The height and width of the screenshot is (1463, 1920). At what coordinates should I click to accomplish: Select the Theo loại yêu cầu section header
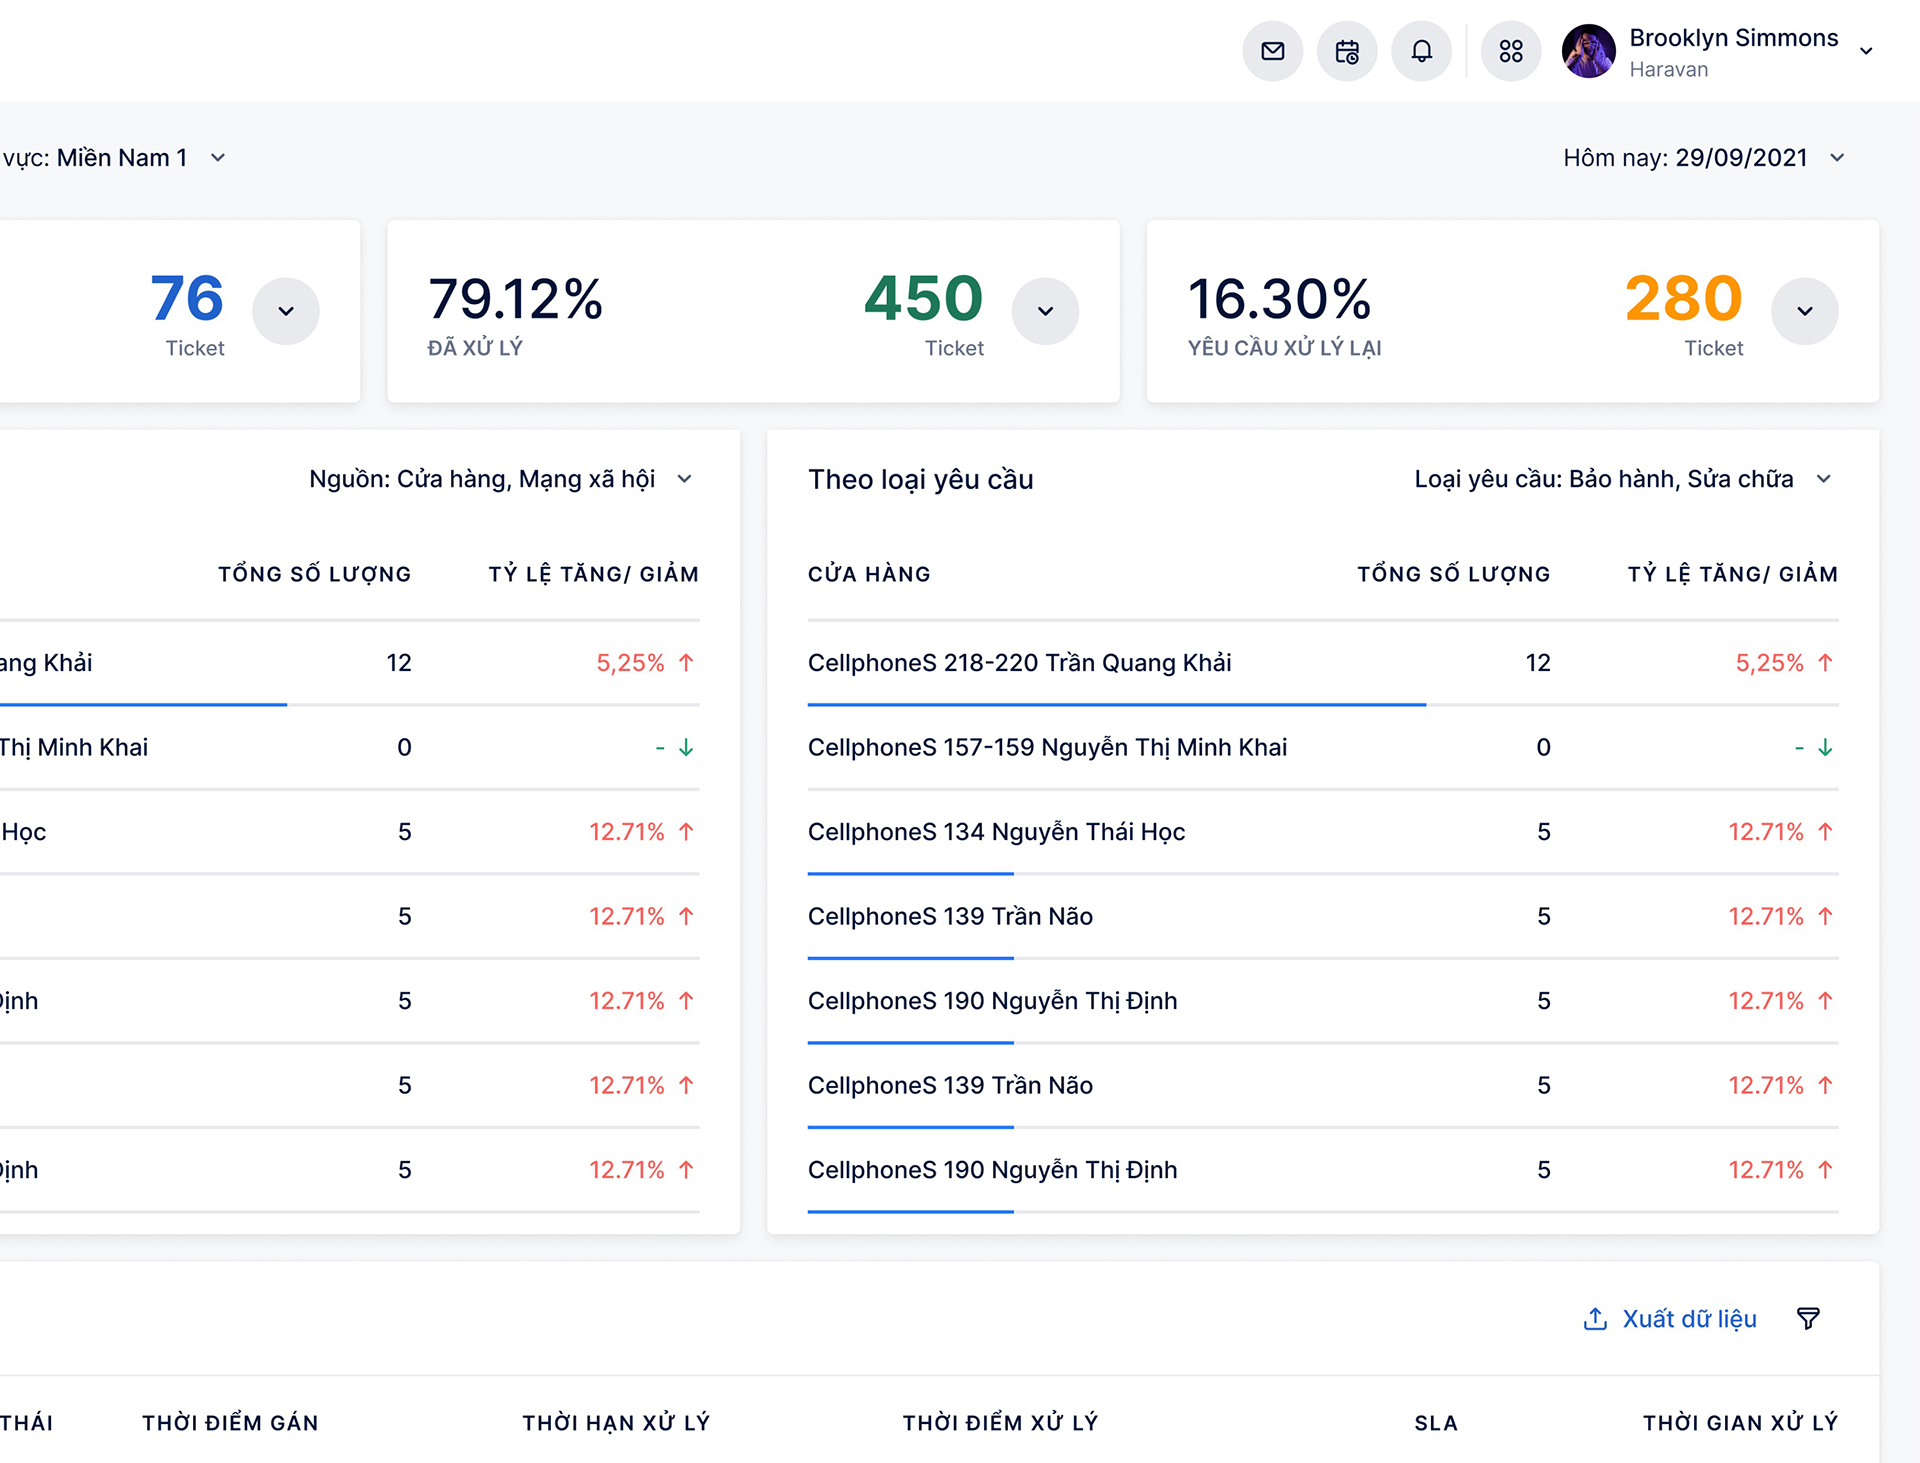[921, 478]
